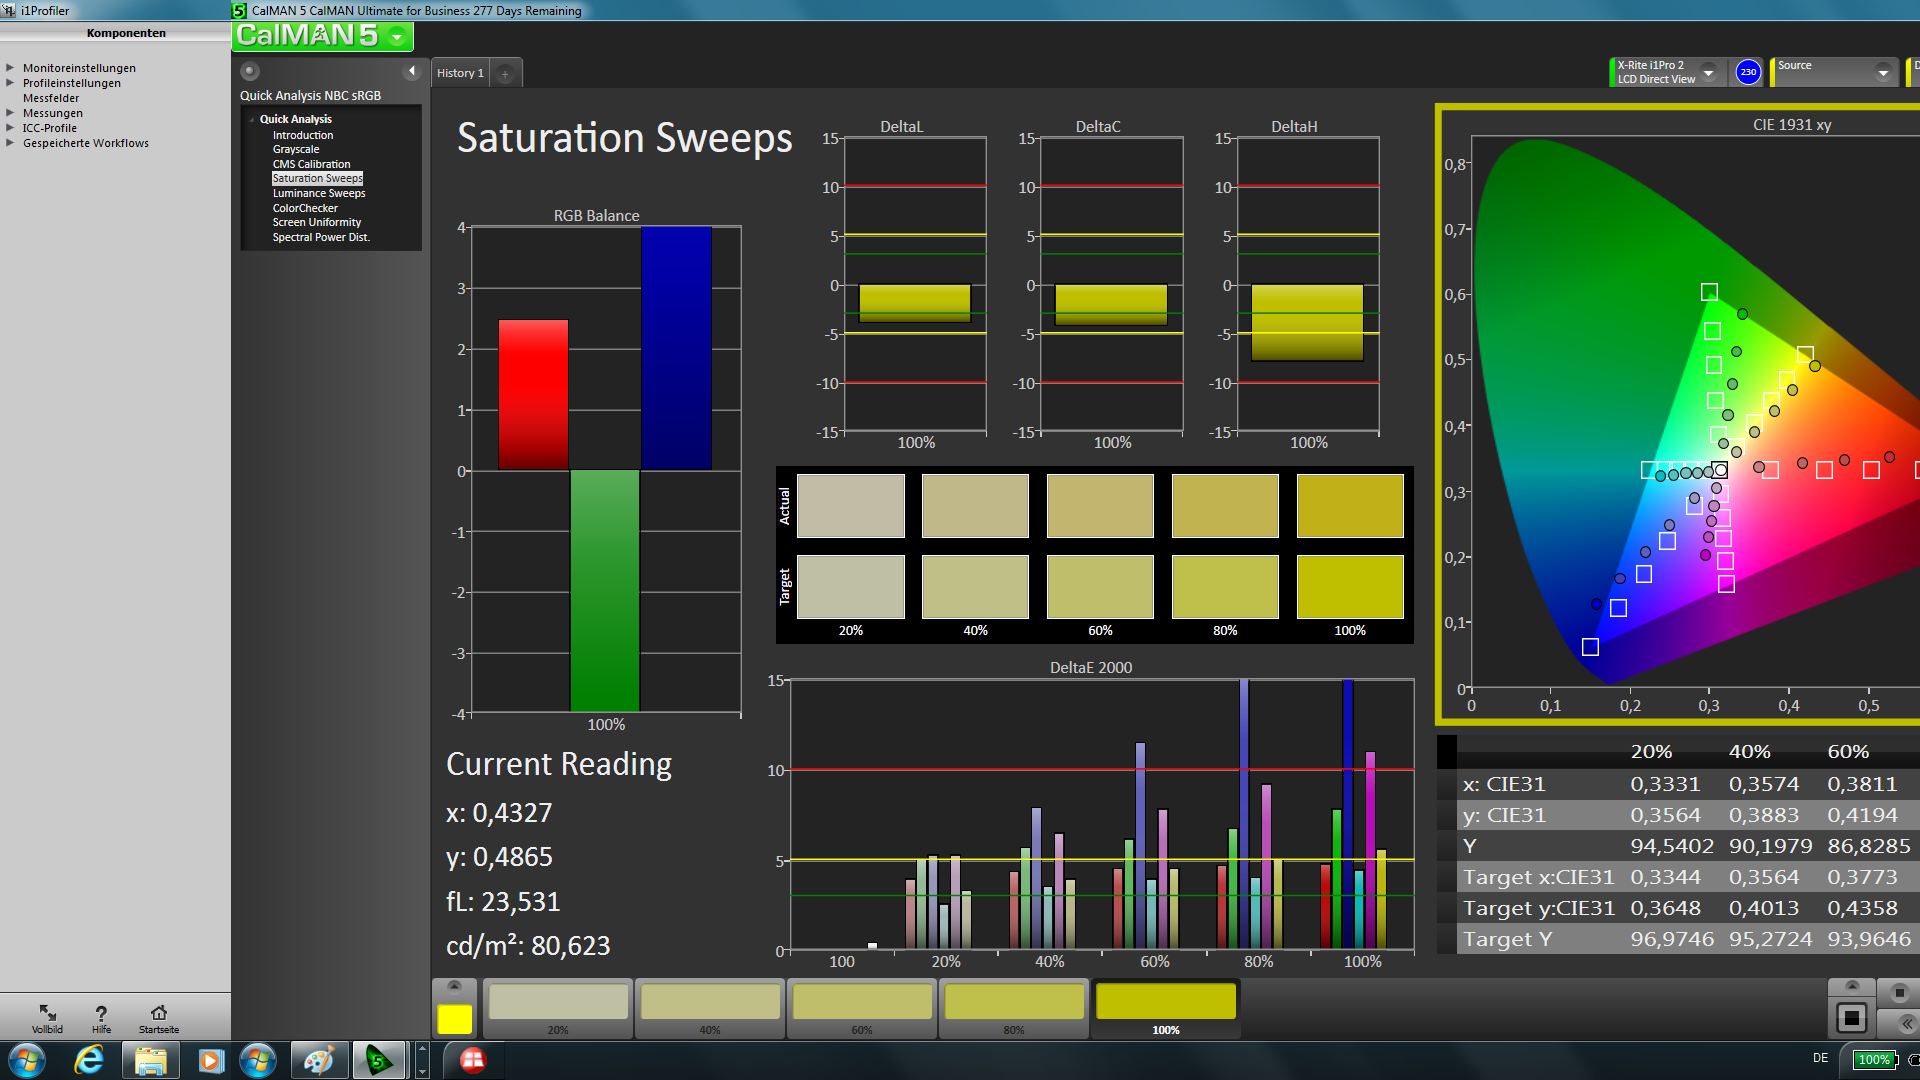Screen dimensions: 1920x1080
Task: Go to the ColorChecker step
Action: (305, 208)
